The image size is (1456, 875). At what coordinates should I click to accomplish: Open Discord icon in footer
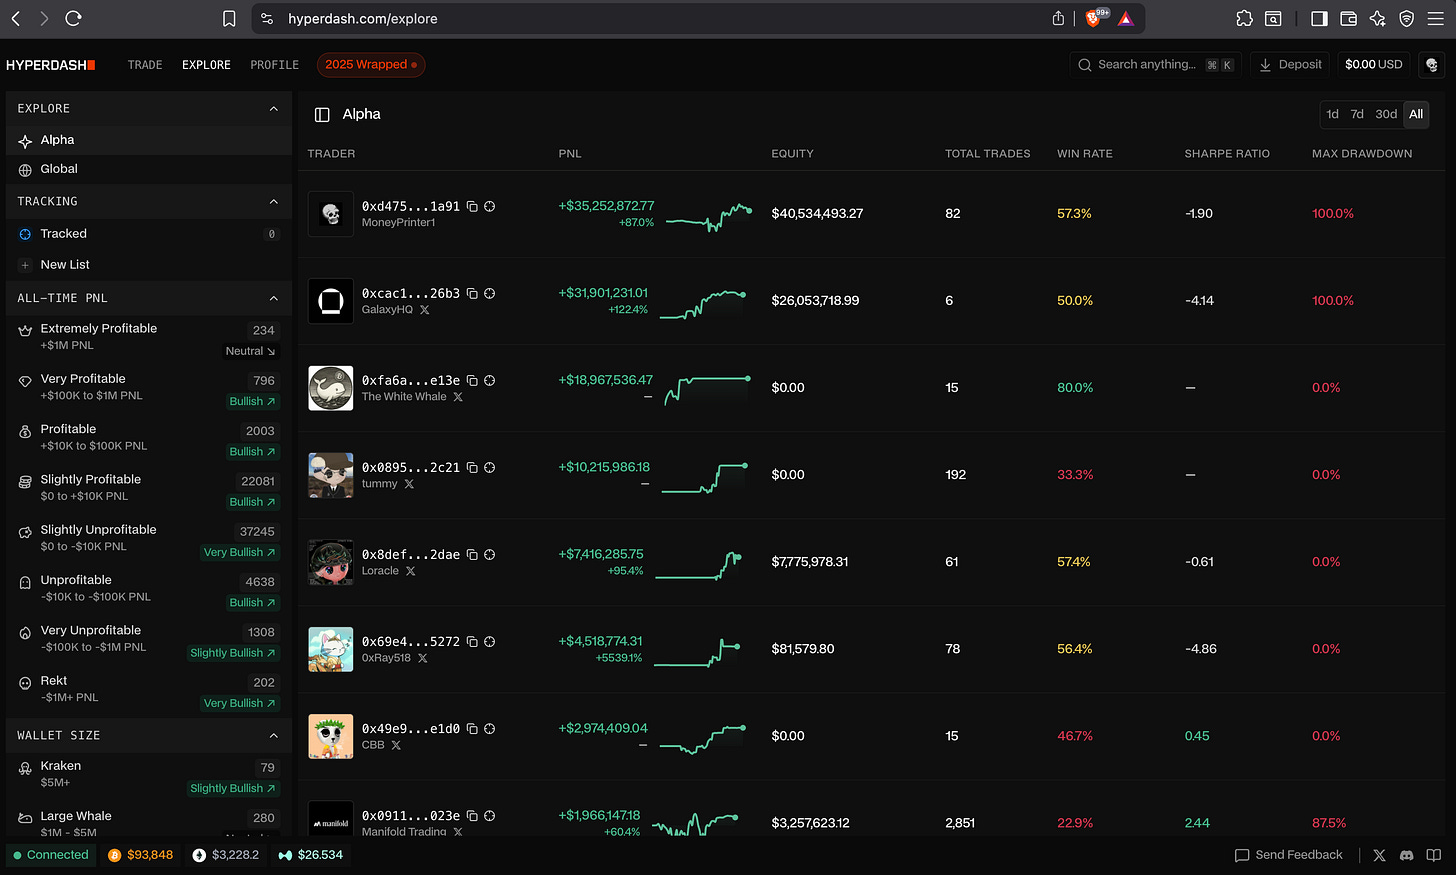(x=1407, y=855)
